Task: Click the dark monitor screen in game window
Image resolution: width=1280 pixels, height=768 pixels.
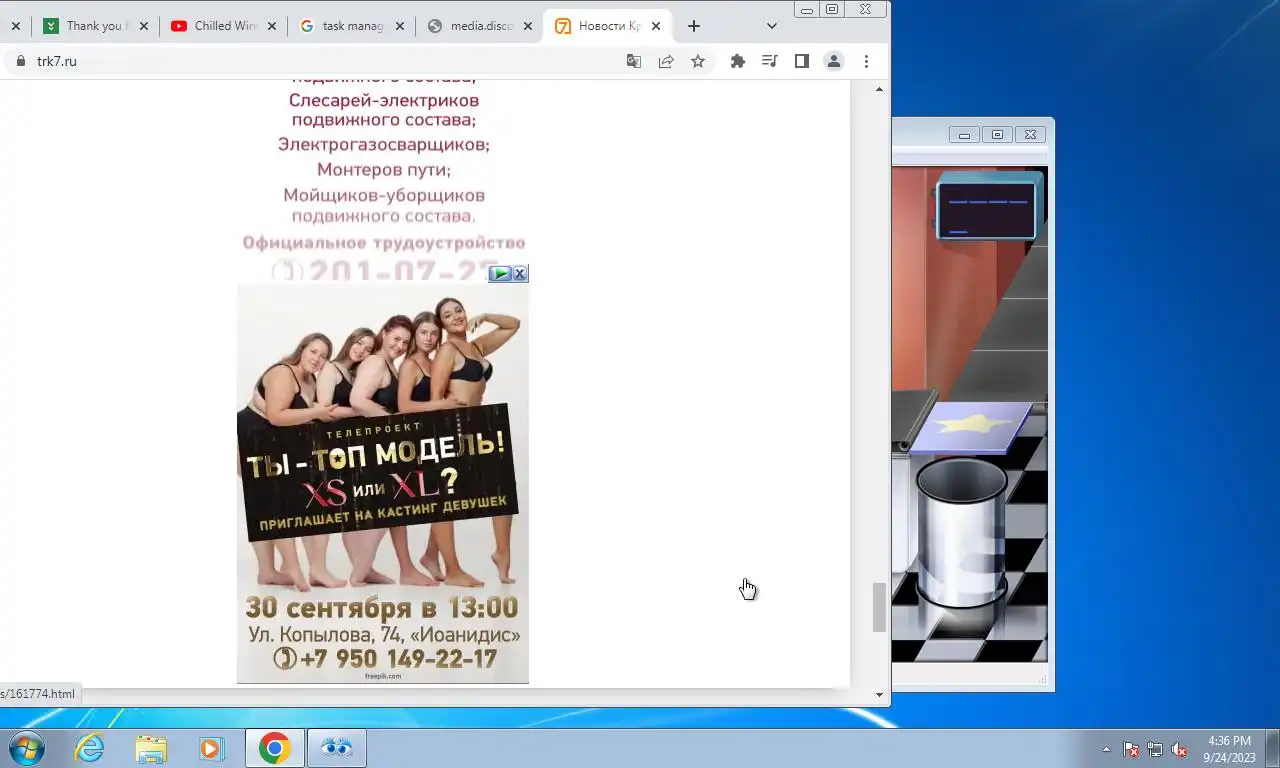Action: tap(986, 209)
